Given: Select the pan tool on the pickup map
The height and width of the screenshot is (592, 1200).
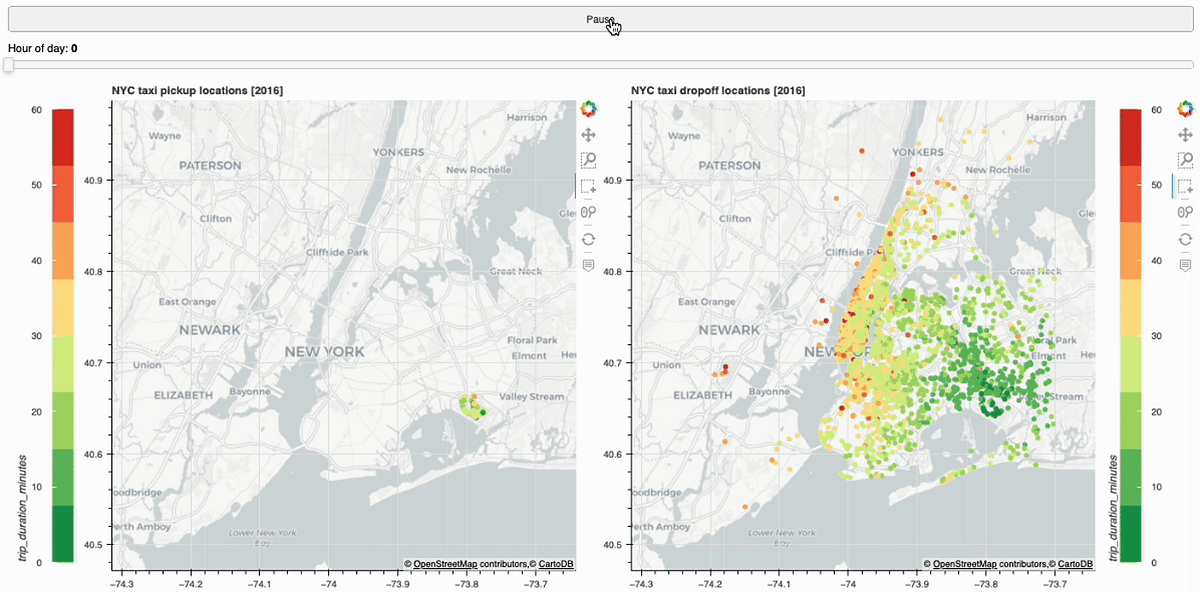Looking at the screenshot, I should pyautogui.click(x=588, y=132).
